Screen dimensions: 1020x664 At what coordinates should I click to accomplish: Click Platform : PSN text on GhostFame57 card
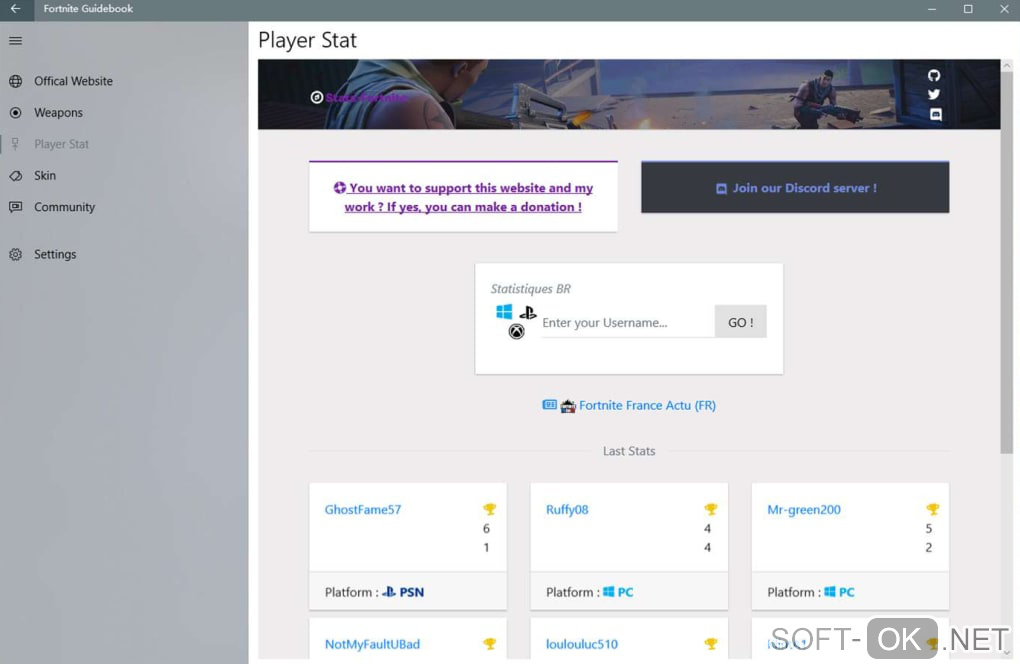coord(374,592)
